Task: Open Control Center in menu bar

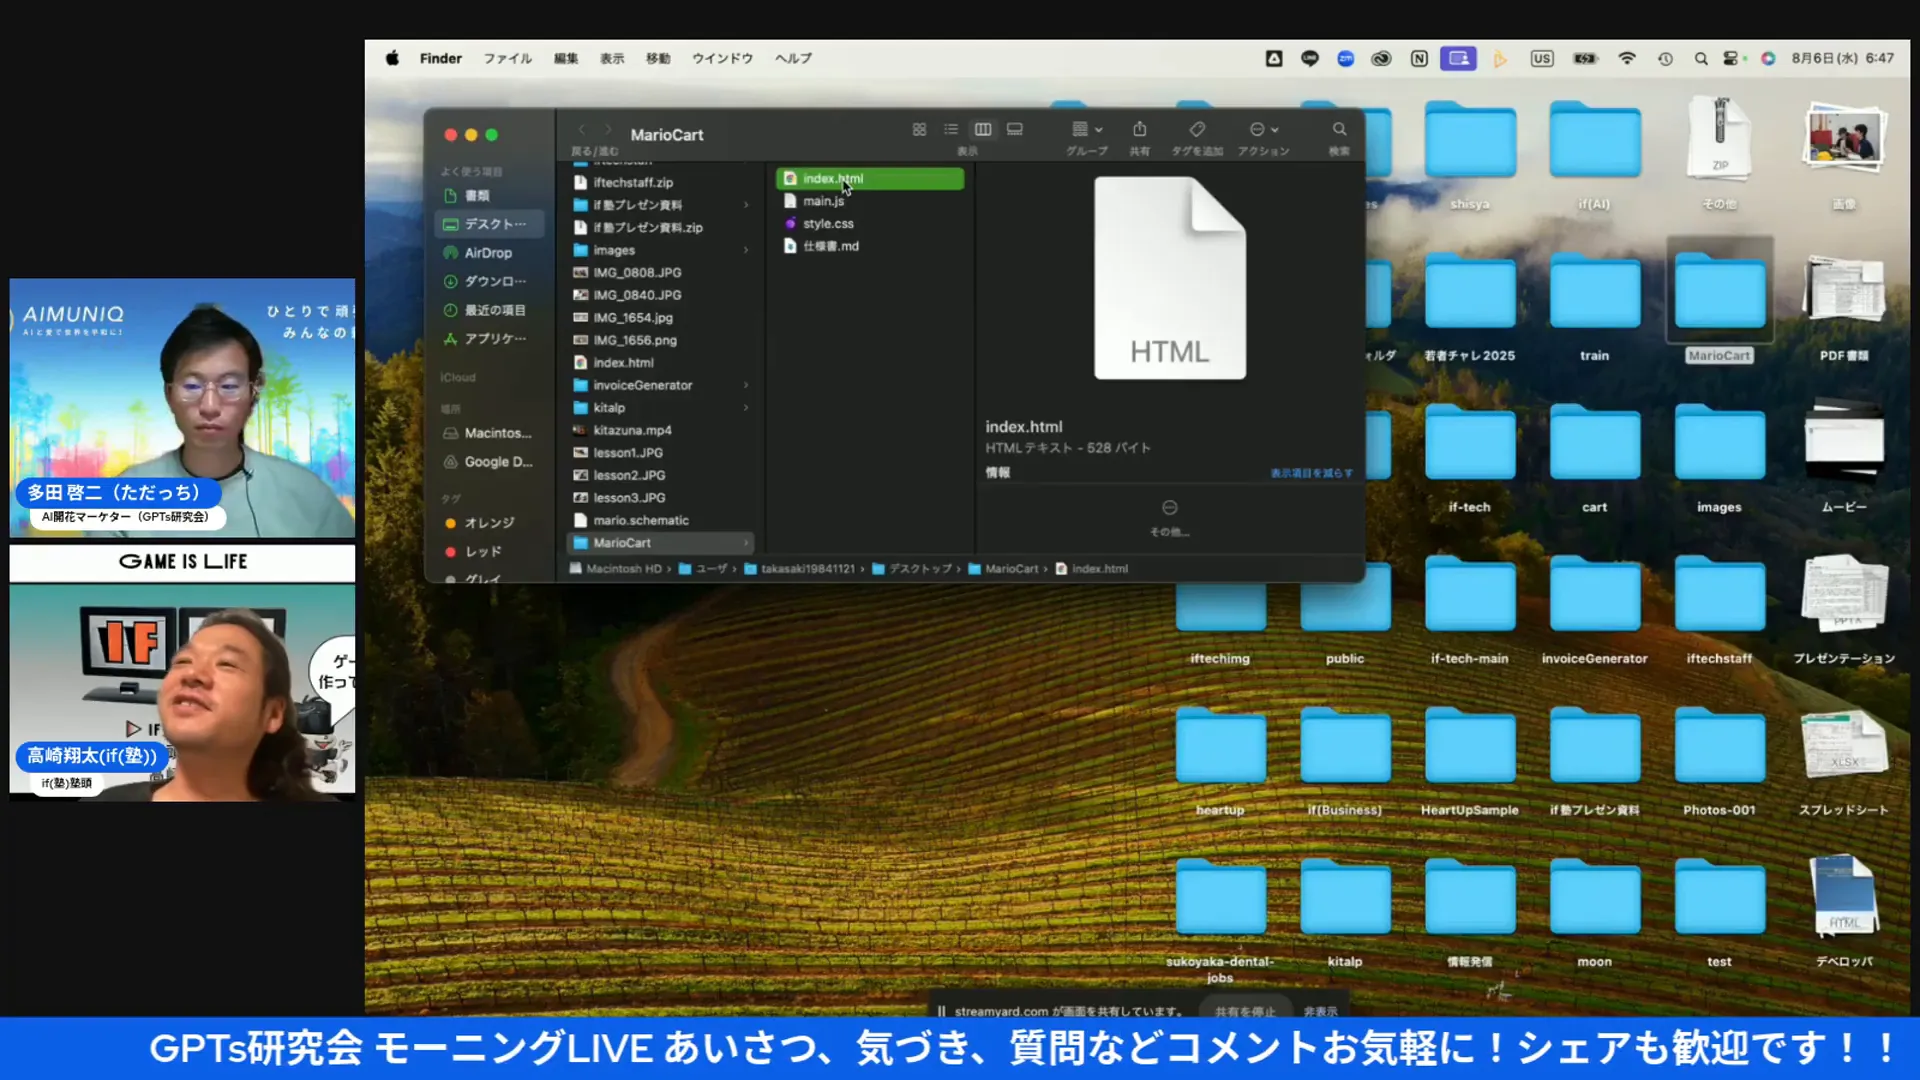Action: point(1732,59)
